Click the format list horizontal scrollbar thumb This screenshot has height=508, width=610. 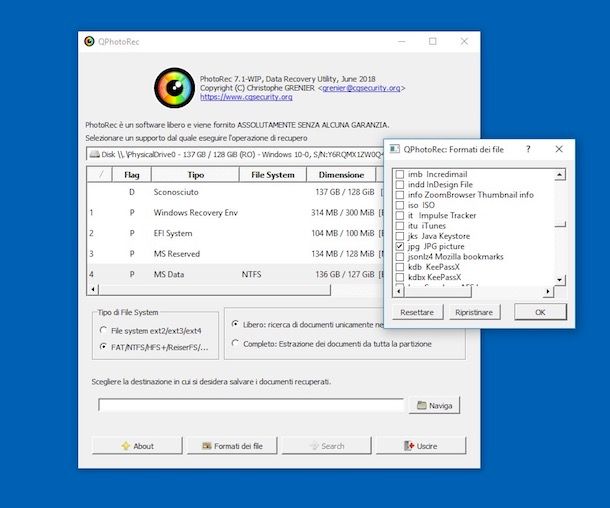point(437,291)
